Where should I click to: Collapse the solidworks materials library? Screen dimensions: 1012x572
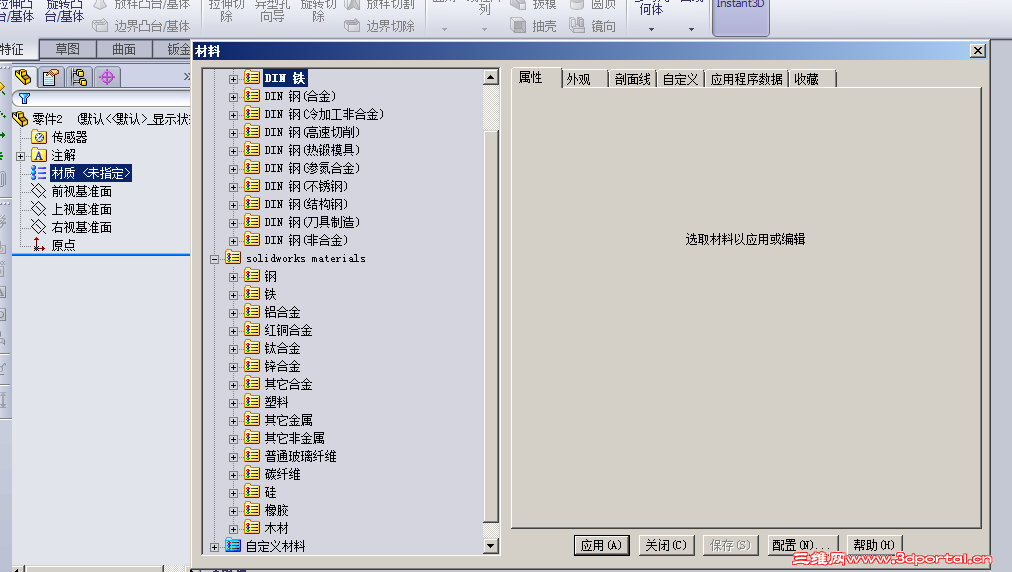[x=215, y=259]
